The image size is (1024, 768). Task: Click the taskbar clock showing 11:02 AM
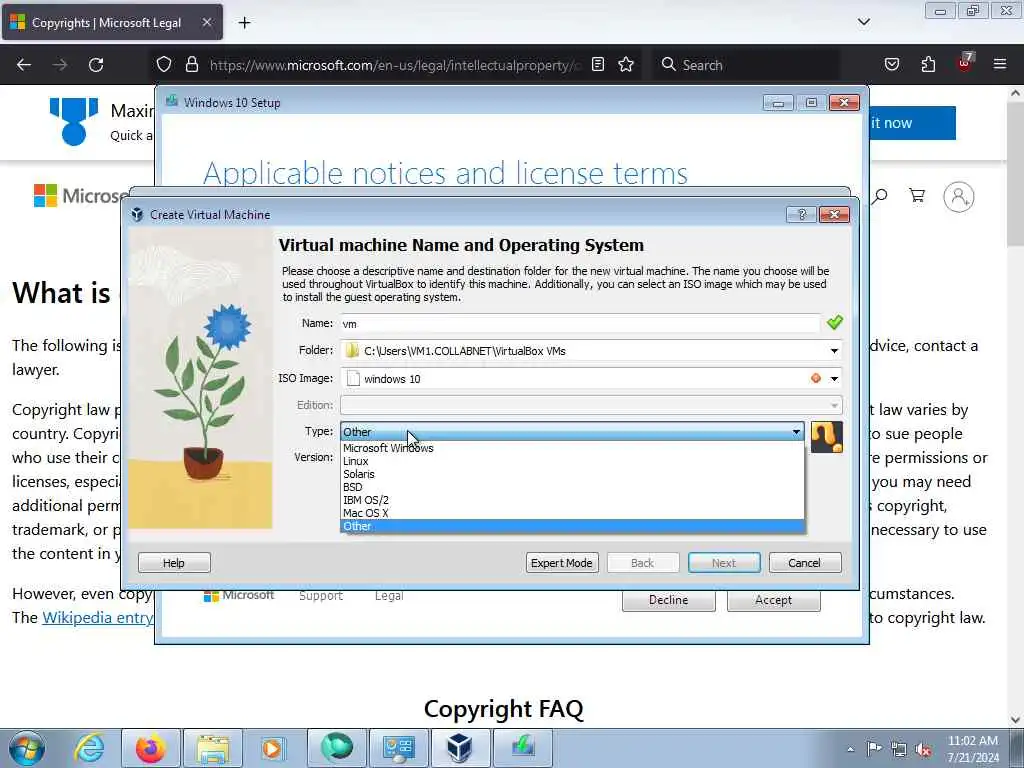tap(972, 748)
